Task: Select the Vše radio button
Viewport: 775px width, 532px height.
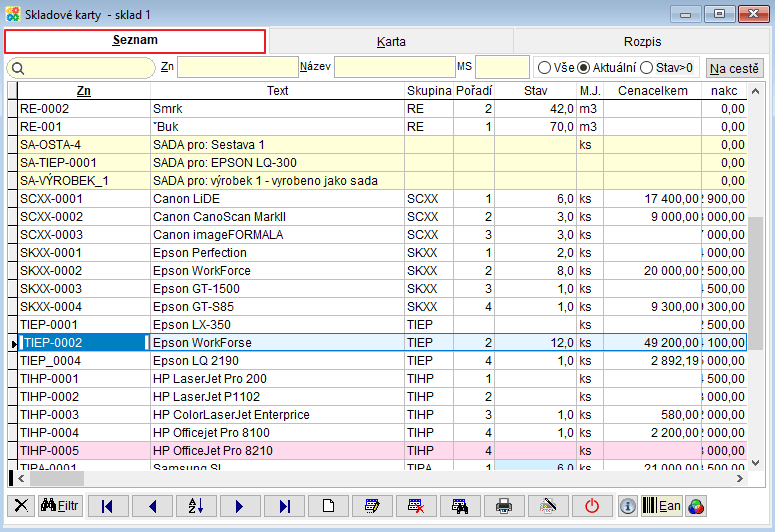Action: click(544, 67)
